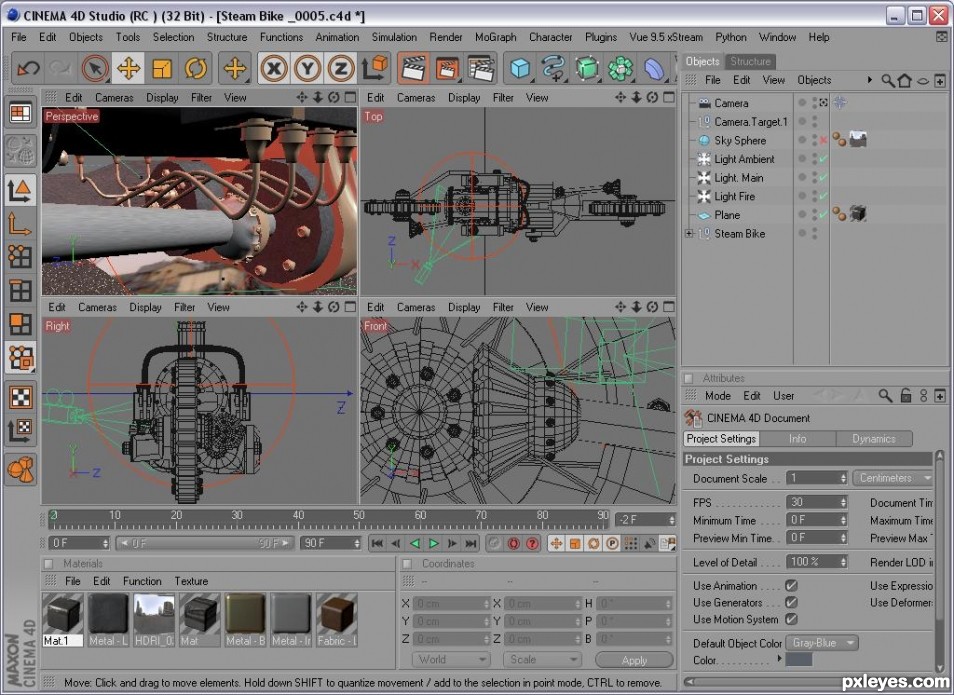
Task: Click the FPS value stepper
Action: click(x=843, y=502)
